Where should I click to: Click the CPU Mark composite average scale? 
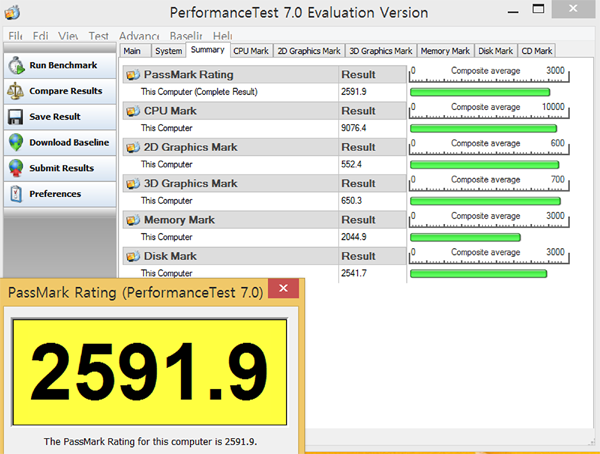point(489,111)
